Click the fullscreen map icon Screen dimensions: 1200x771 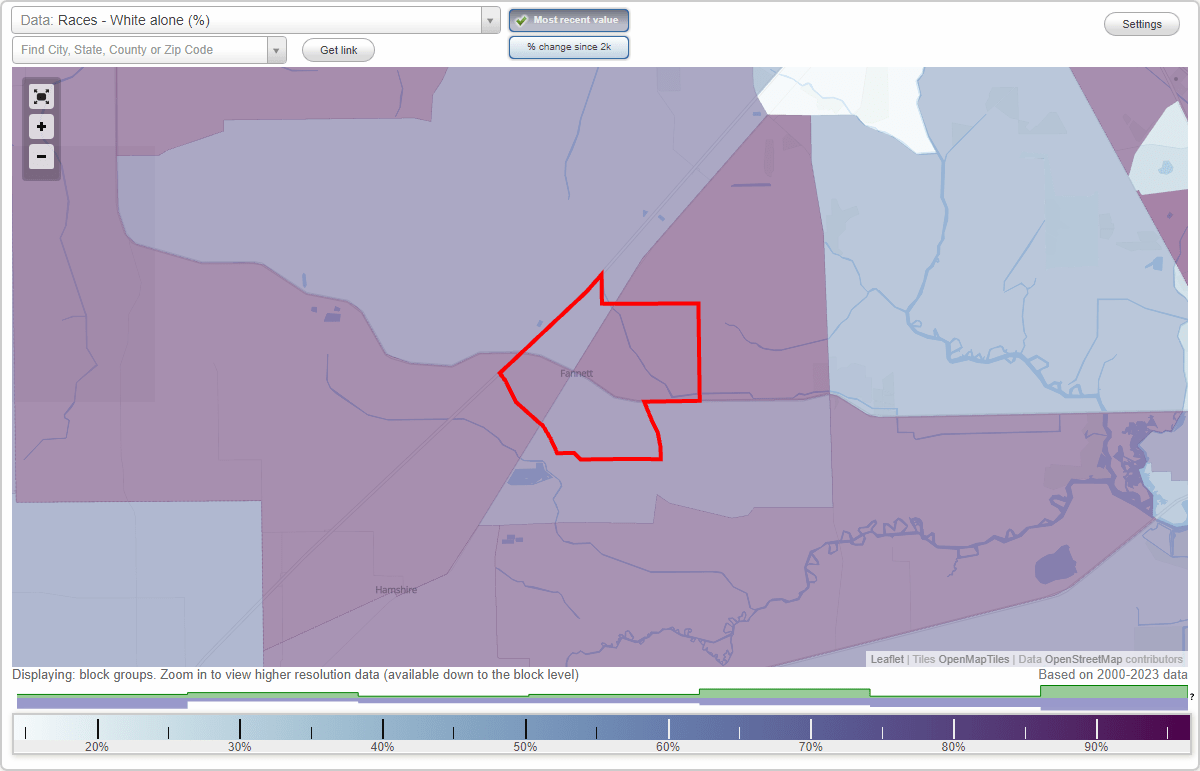coord(41,96)
